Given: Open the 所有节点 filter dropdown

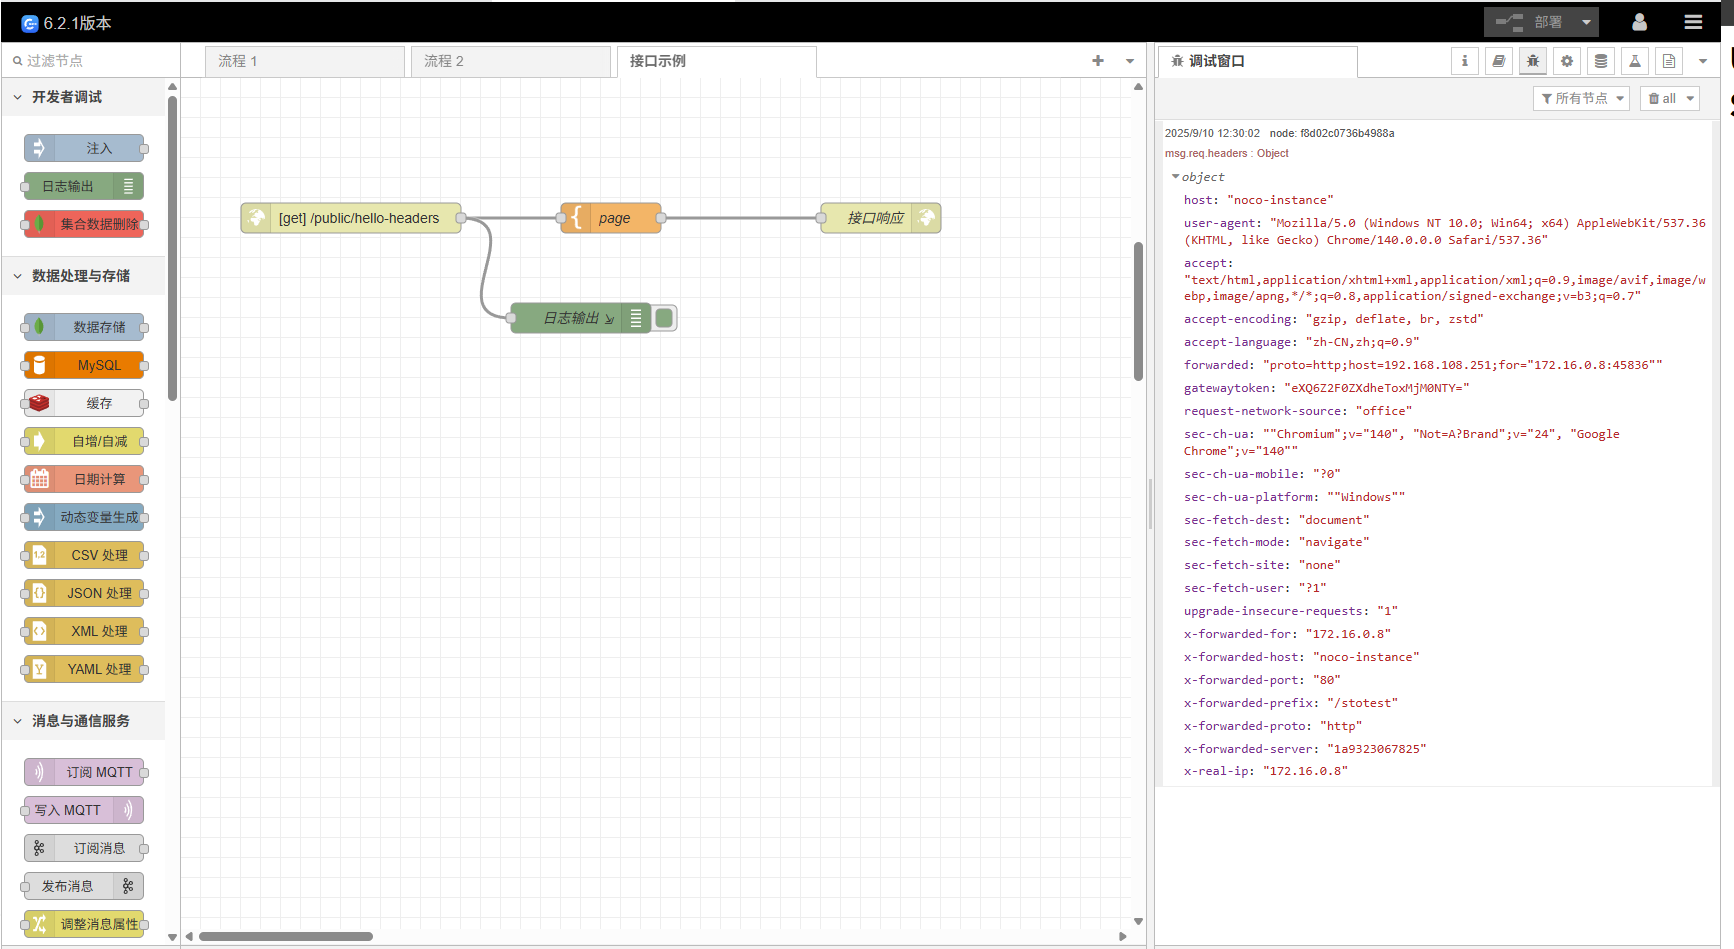Looking at the screenshot, I should [1581, 98].
